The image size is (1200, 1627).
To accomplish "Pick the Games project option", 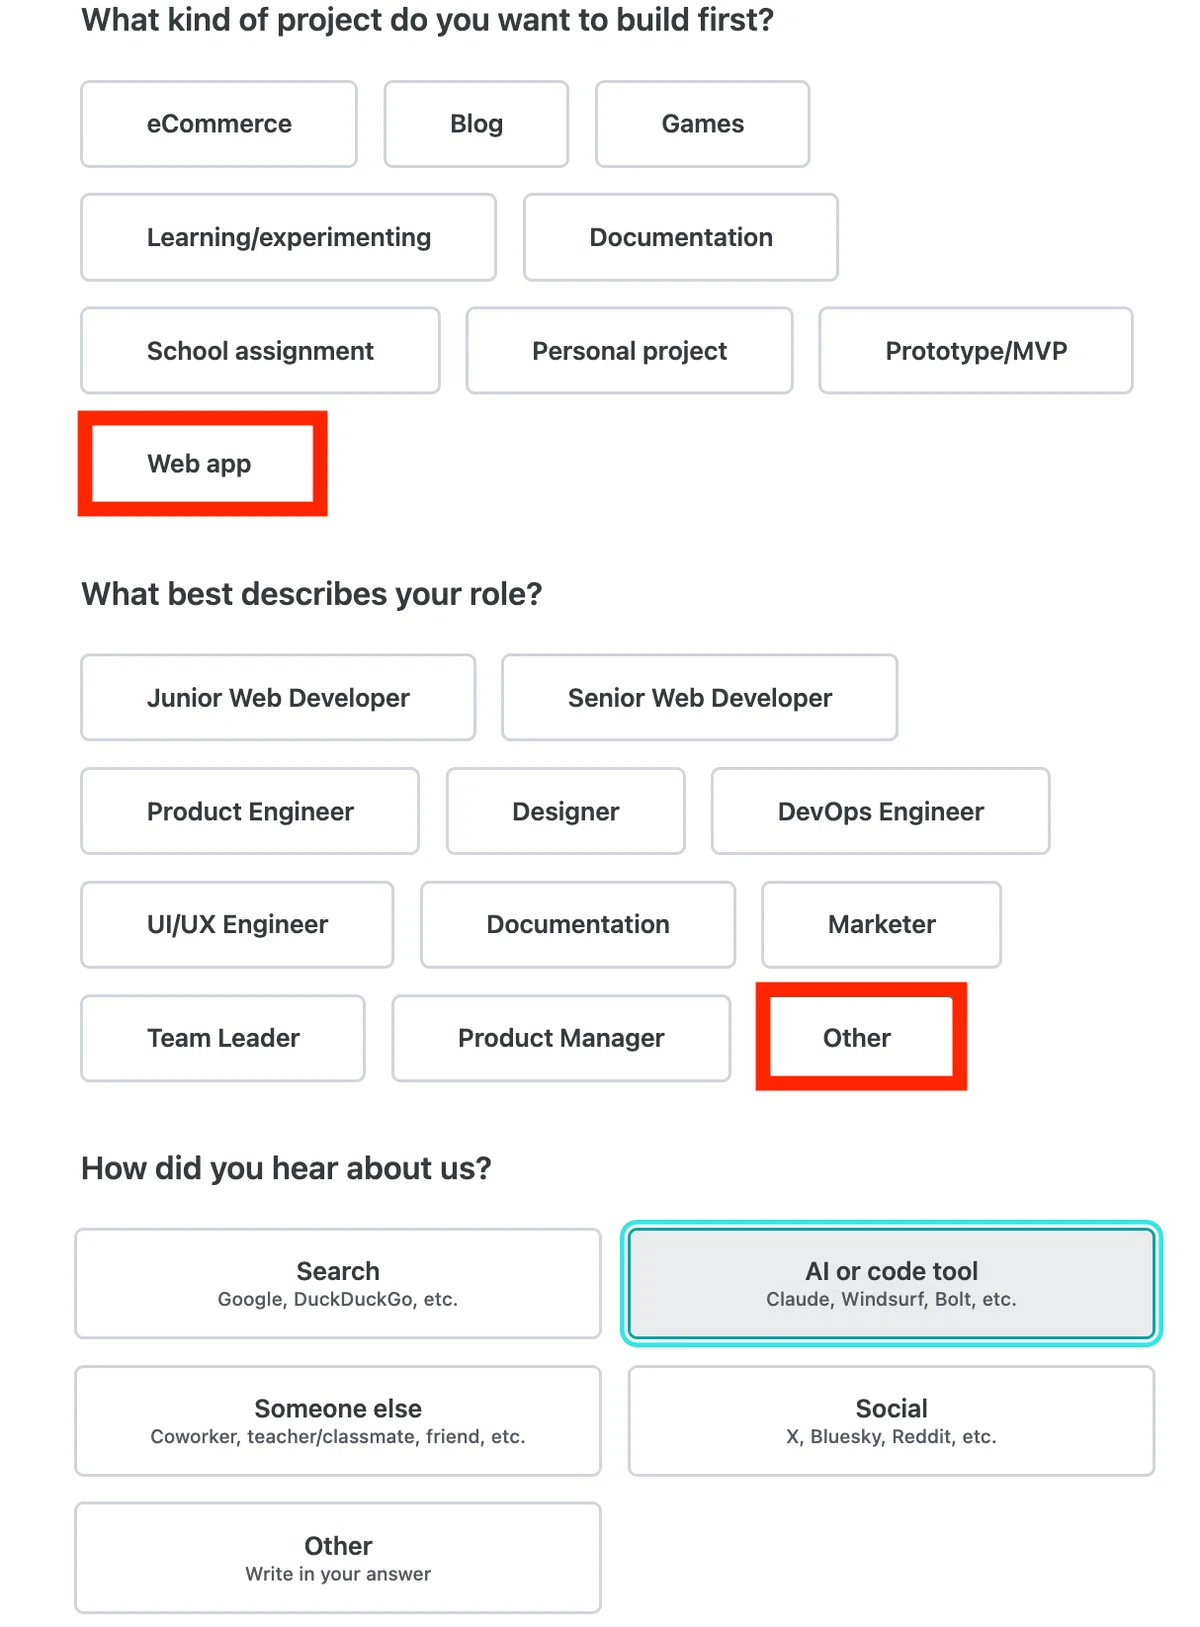I will (x=702, y=124).
